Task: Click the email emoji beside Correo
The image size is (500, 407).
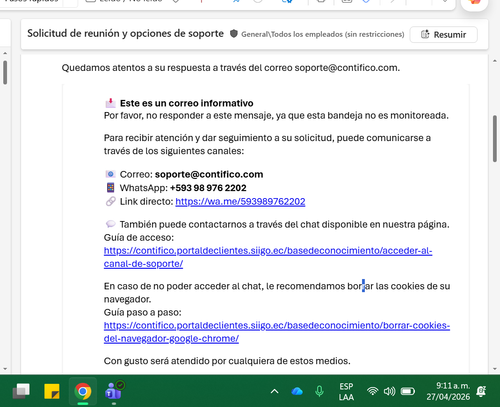Action: point(110,174)
